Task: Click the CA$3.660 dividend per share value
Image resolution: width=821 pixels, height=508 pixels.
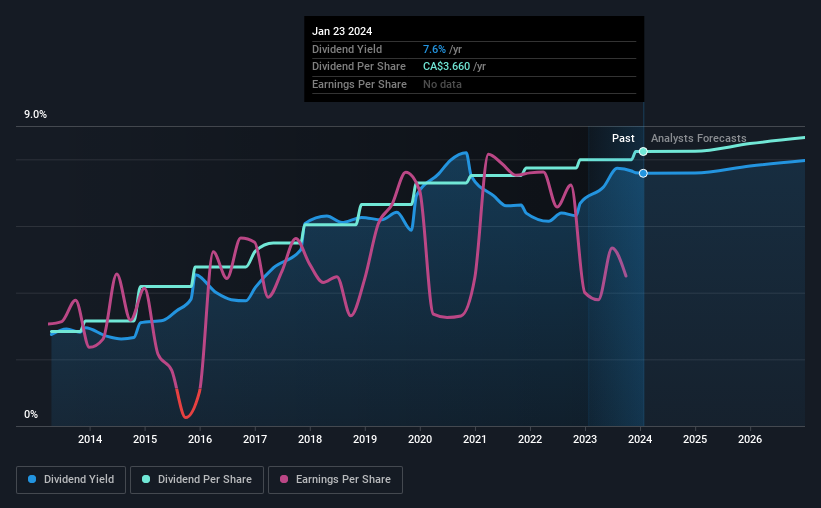Action: (x=447, y=67)
